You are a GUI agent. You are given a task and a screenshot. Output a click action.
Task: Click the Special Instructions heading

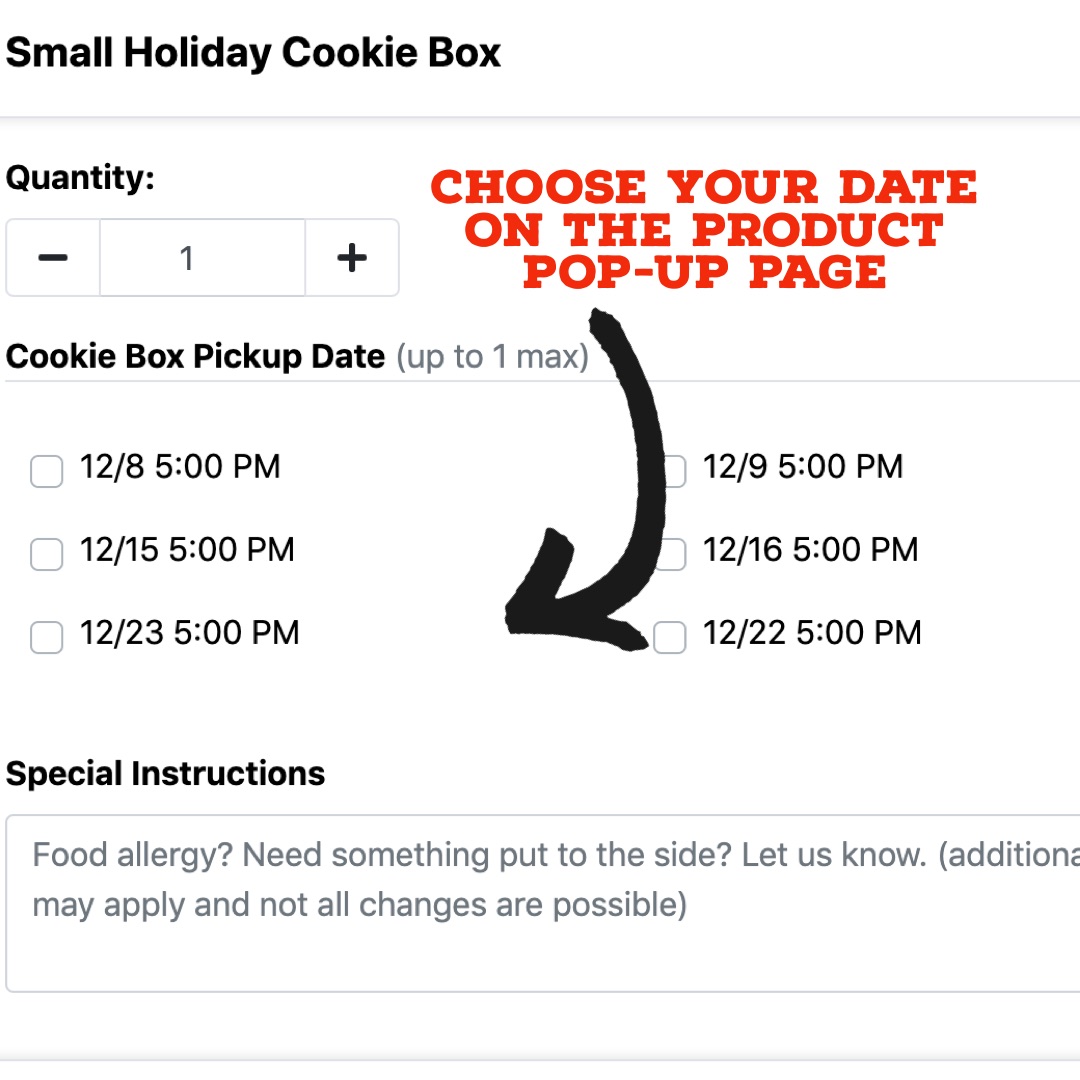pyautogui.click(x=165, y=773)
